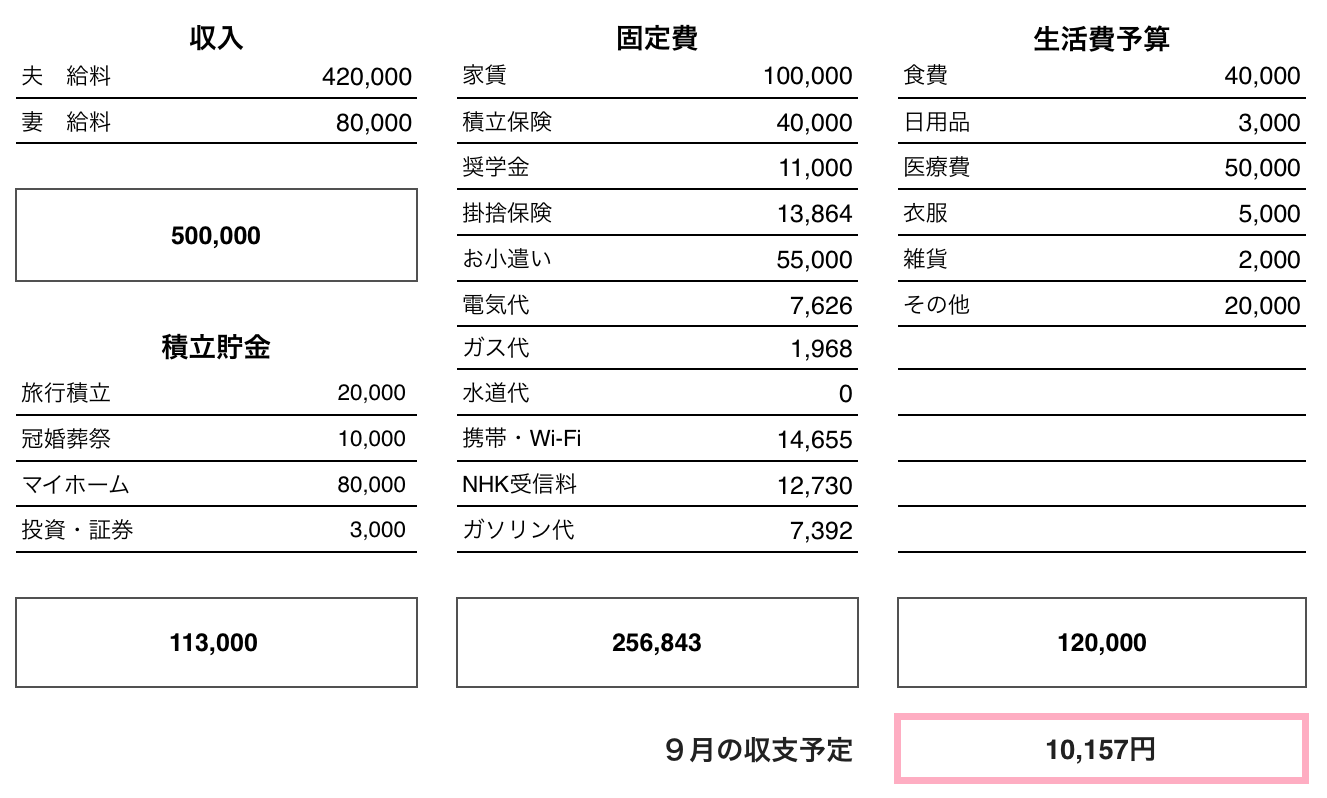Select the living budget total 120,000
Image resolution: width=1327 pixels, height=798 pixels.
pyautogui.click(x=1101, y=642)
